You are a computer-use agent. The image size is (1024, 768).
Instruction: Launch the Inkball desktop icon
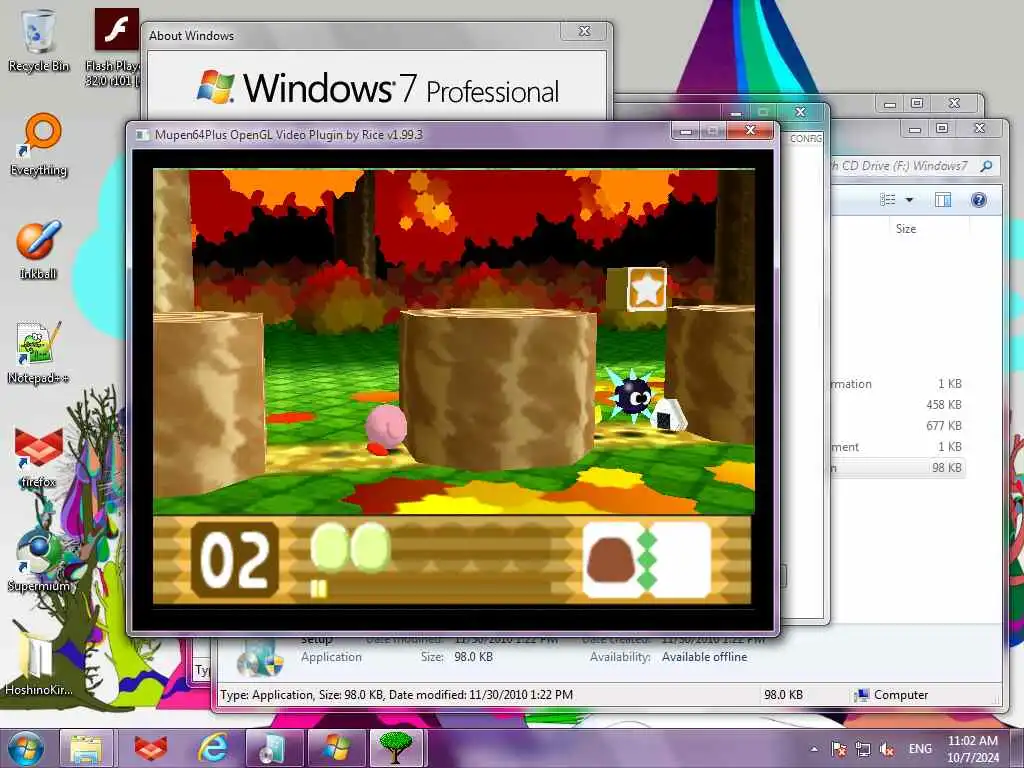pos(38,250)
